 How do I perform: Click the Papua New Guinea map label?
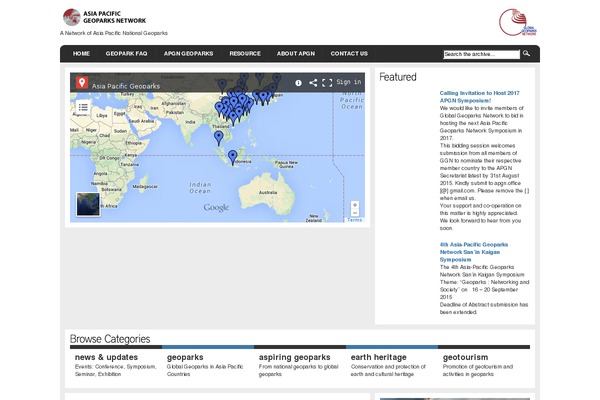point(286,165)
